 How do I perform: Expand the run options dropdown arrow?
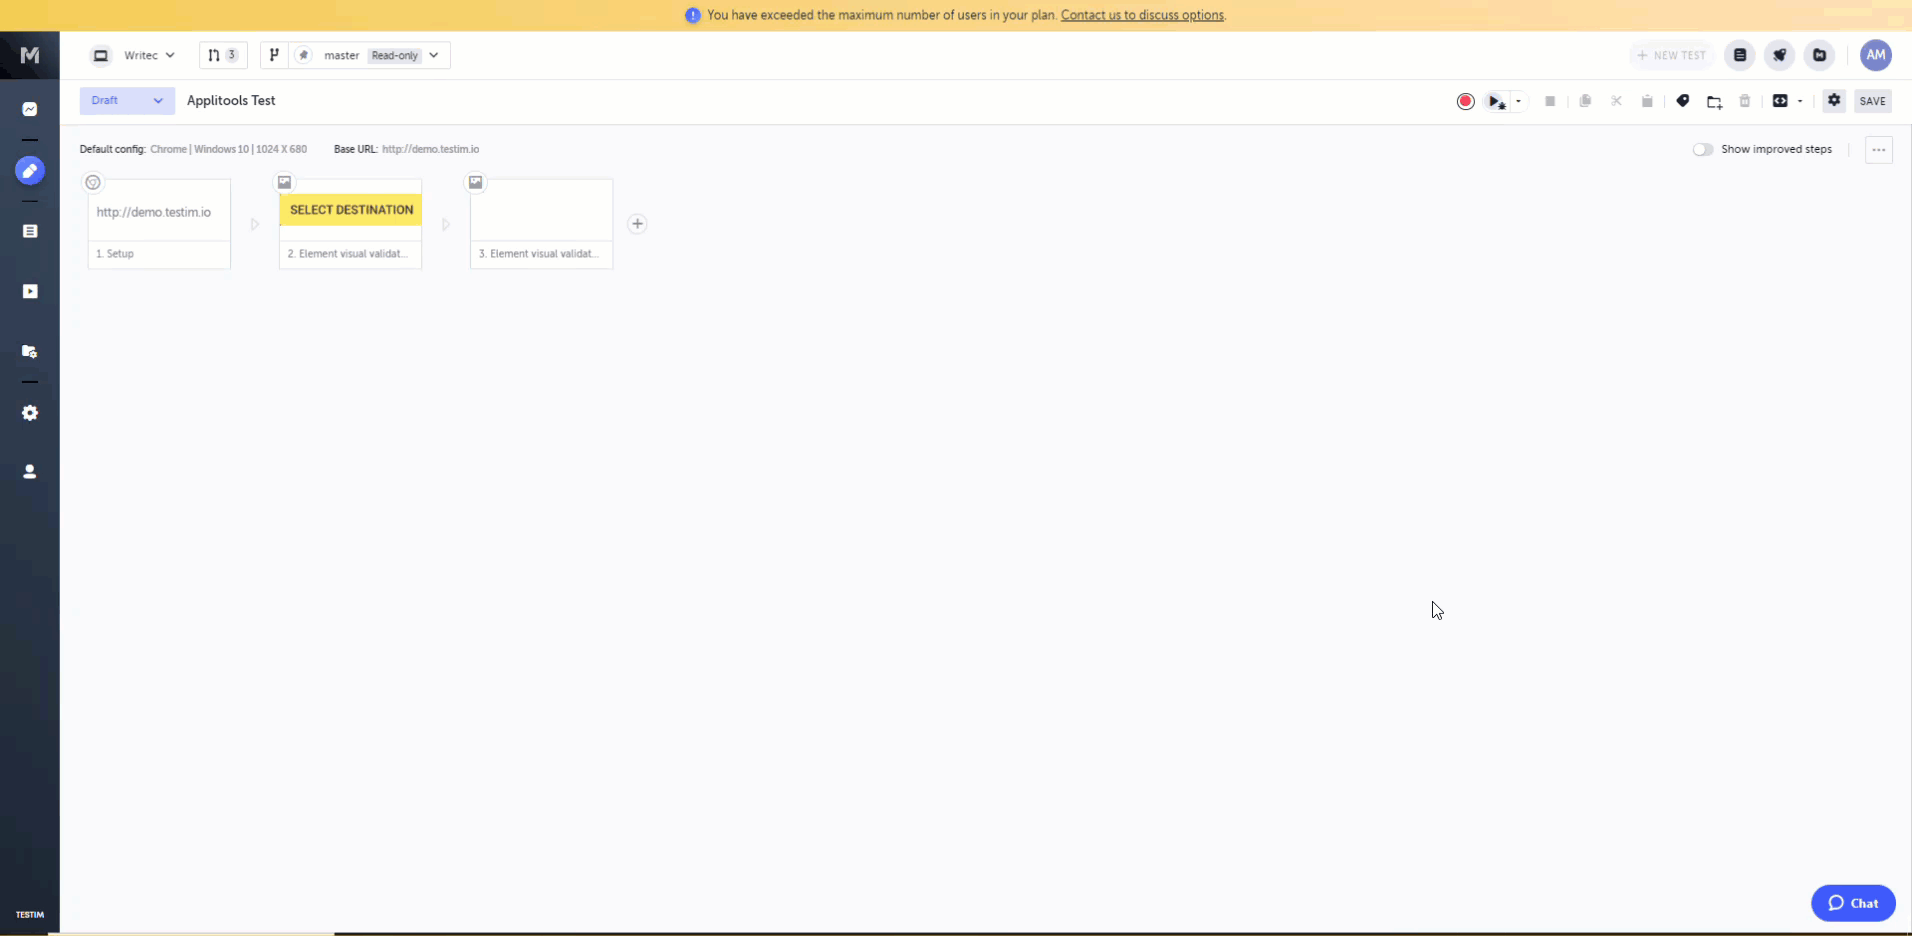1518,101
